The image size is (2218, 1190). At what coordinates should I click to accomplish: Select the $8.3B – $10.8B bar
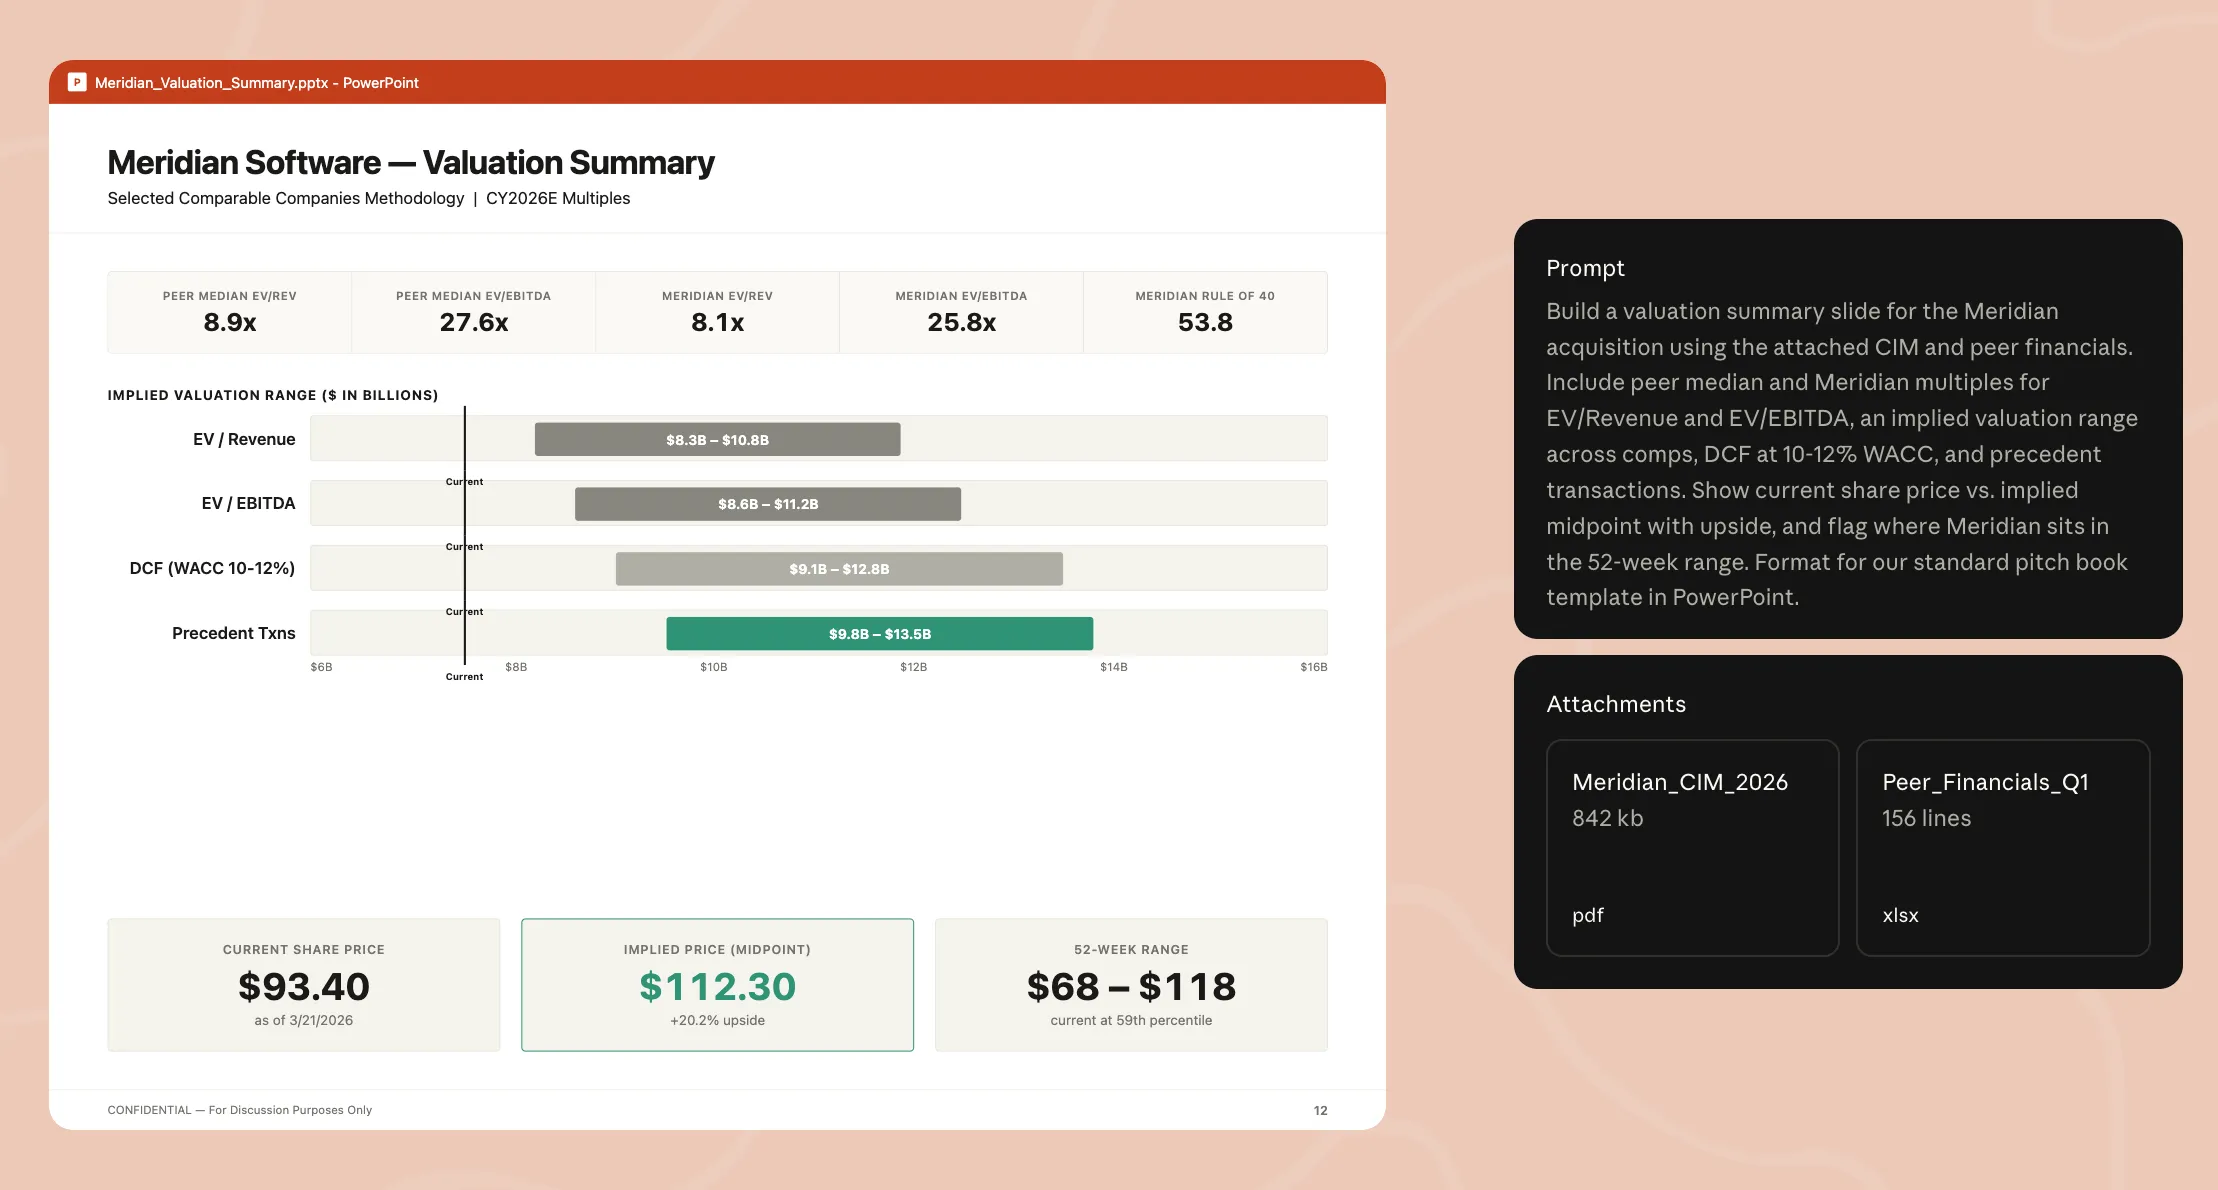(718, 439)
